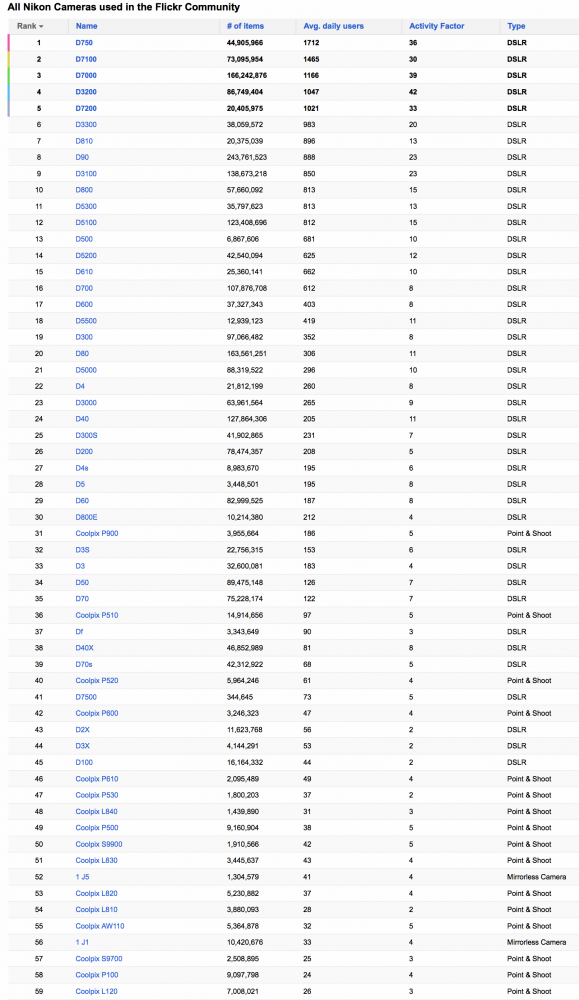Click the Activity Factor column header
Image resolution: width=579 pixels, height=1000 pixels.
(437, 26)
